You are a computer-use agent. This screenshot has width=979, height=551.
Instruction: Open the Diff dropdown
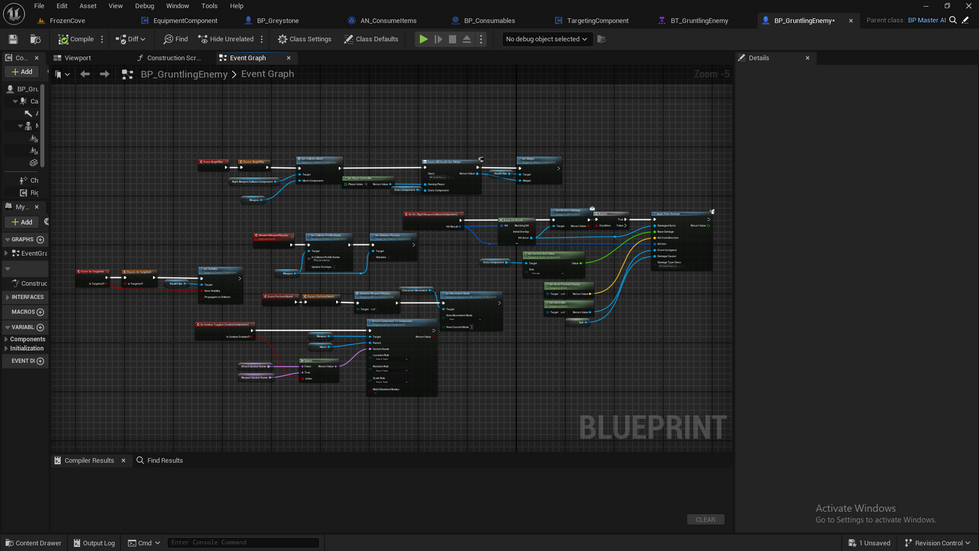pos(130,39)
